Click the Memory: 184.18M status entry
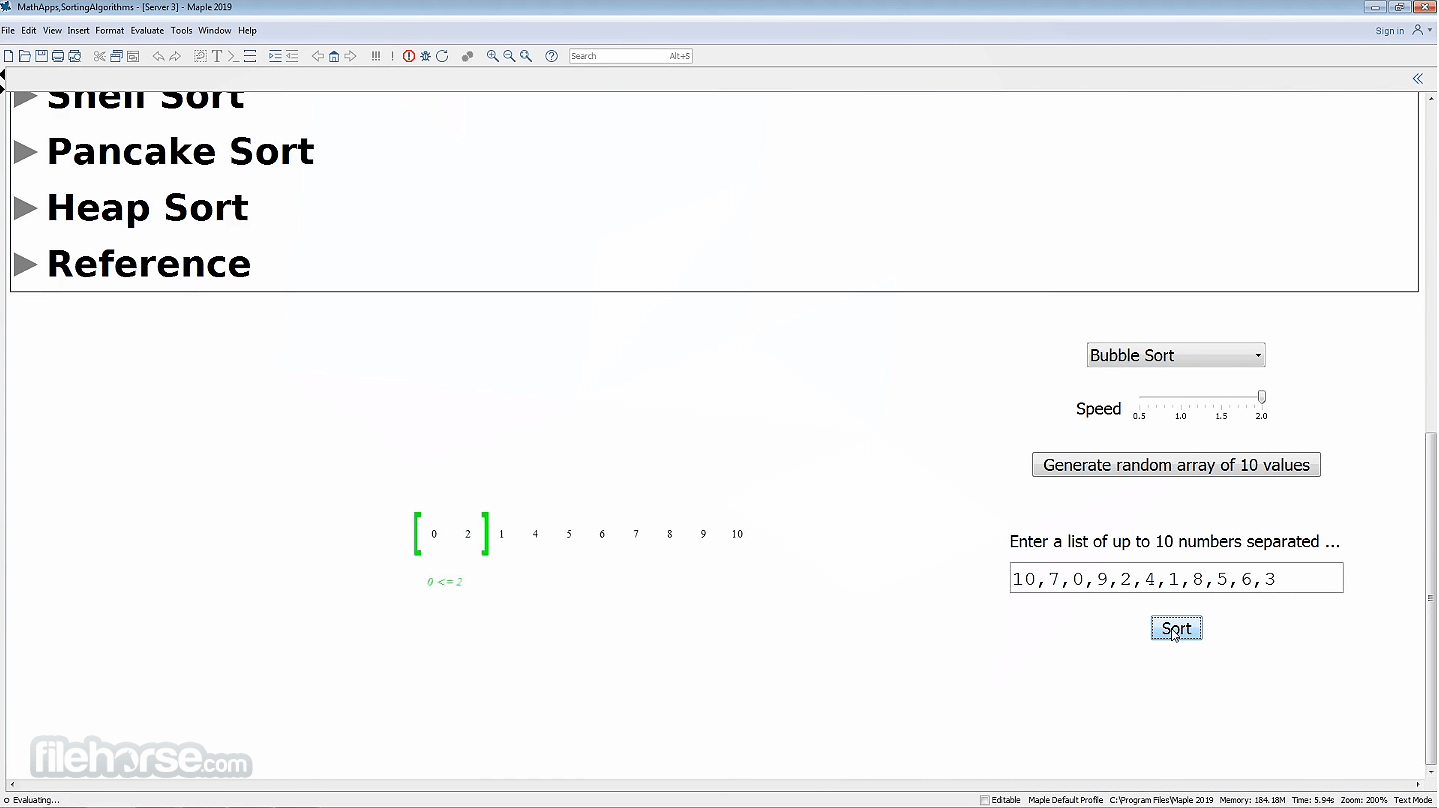The image size is (1439, 808). click(x=1253, y=800)
